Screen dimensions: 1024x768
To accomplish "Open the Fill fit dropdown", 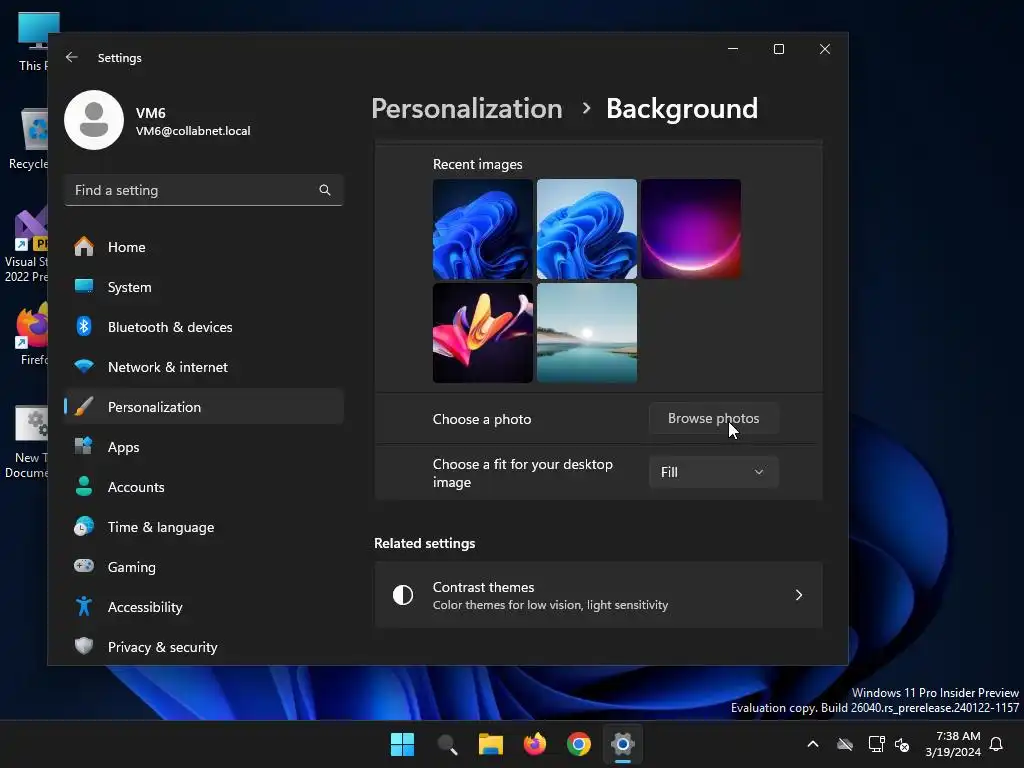I will click(x=713, y=472).
